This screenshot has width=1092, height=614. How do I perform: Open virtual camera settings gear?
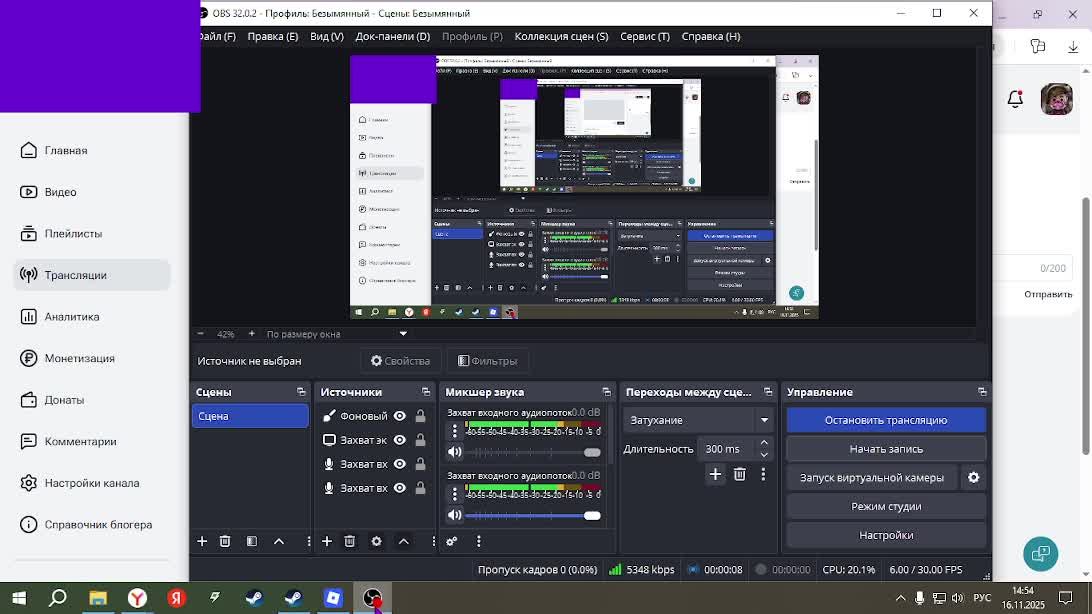[973, 478]
